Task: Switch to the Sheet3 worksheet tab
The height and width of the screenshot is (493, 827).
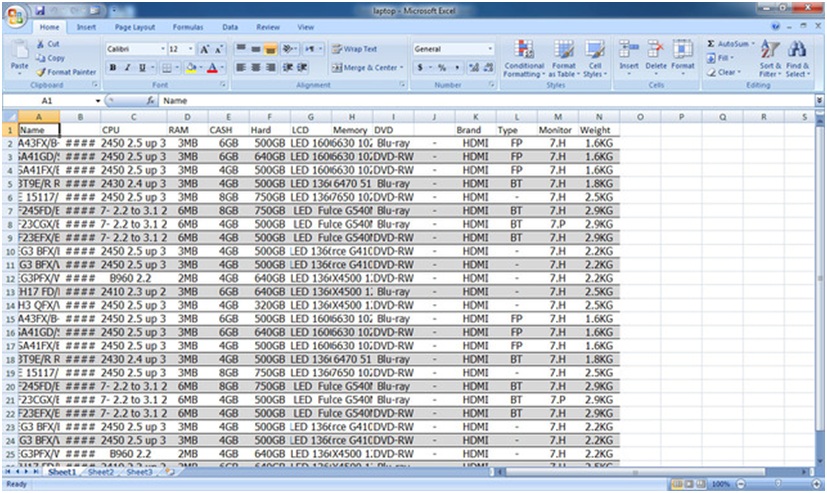Action: tap(139, 471)
